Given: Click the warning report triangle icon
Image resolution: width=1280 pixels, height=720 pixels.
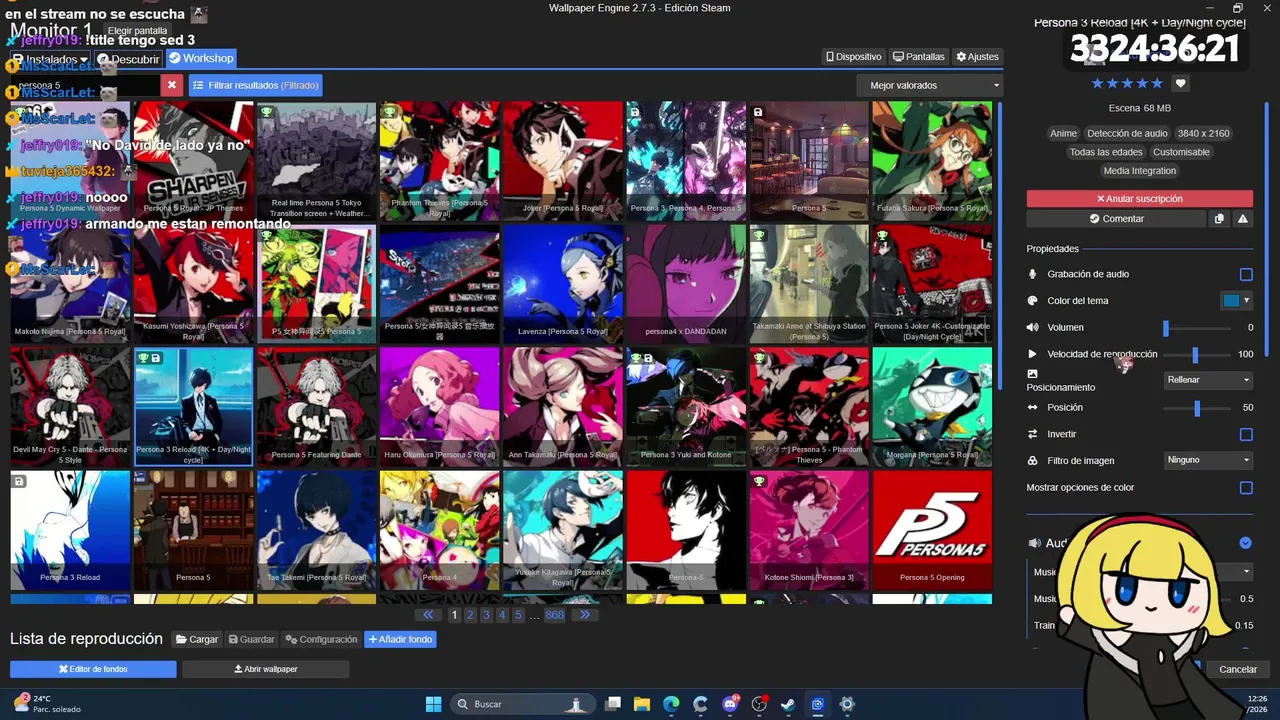Looking at the screenshot, I should [1242, 219].
